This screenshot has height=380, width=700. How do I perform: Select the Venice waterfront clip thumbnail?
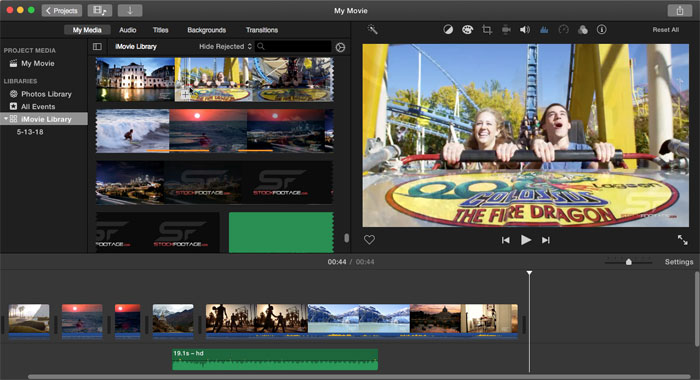[x=135, y=79]
